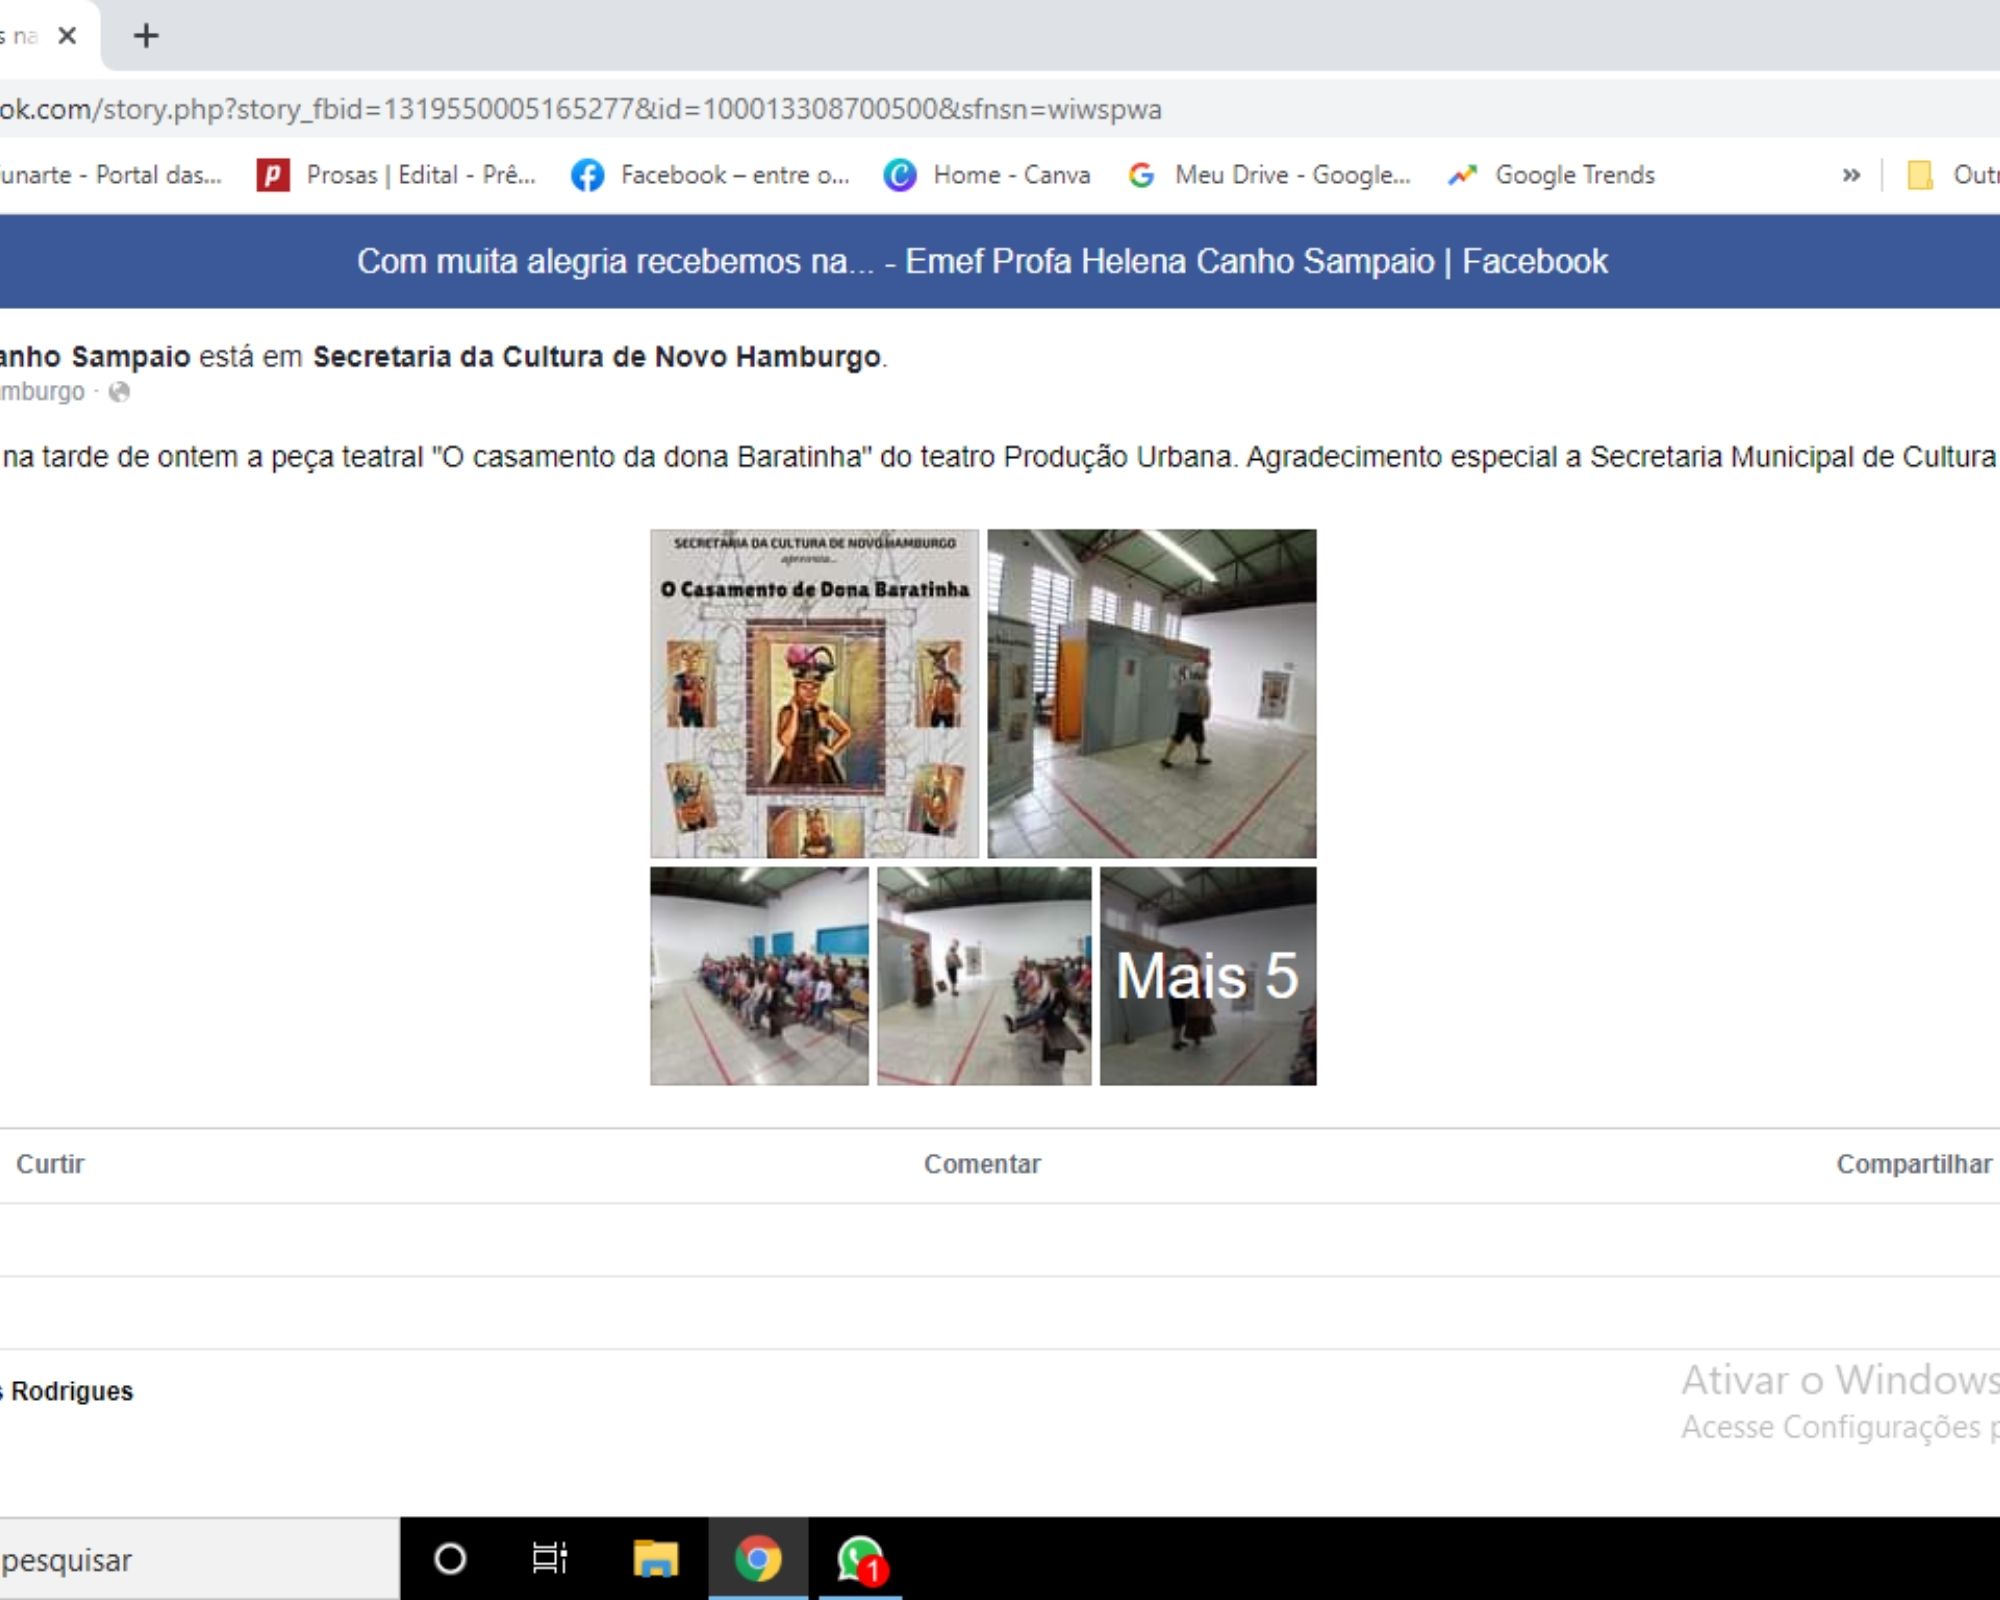
Task: Click Comentar on the post
Action: [982, 1164]
